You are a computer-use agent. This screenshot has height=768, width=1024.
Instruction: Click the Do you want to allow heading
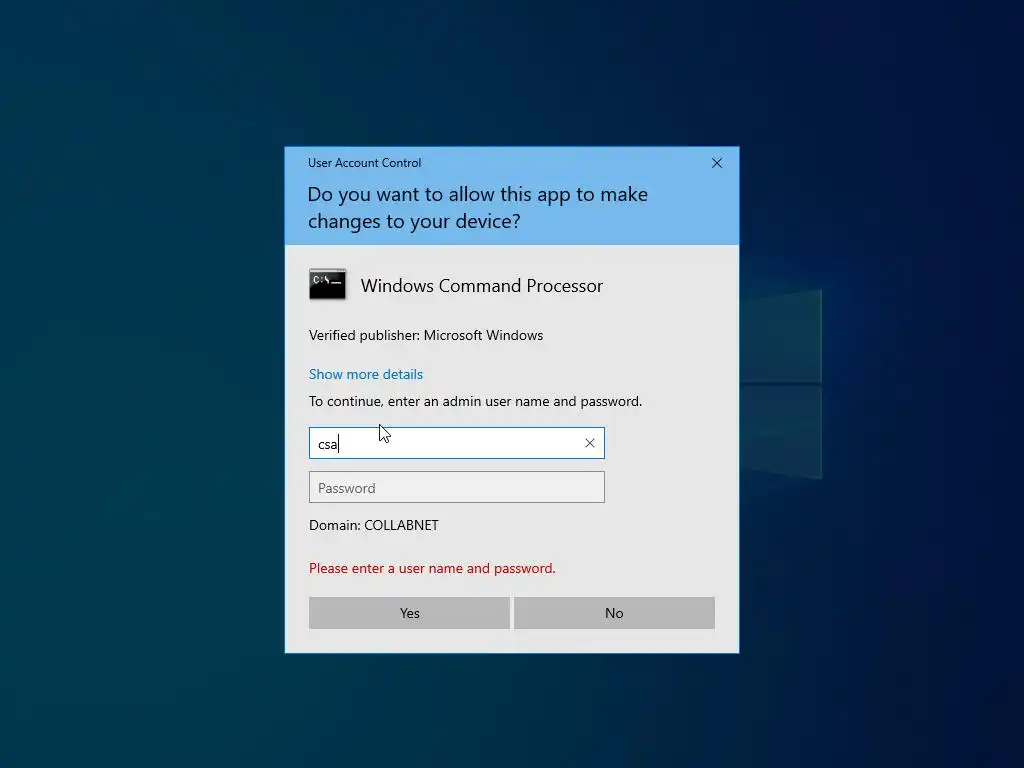tap(477, 207)
